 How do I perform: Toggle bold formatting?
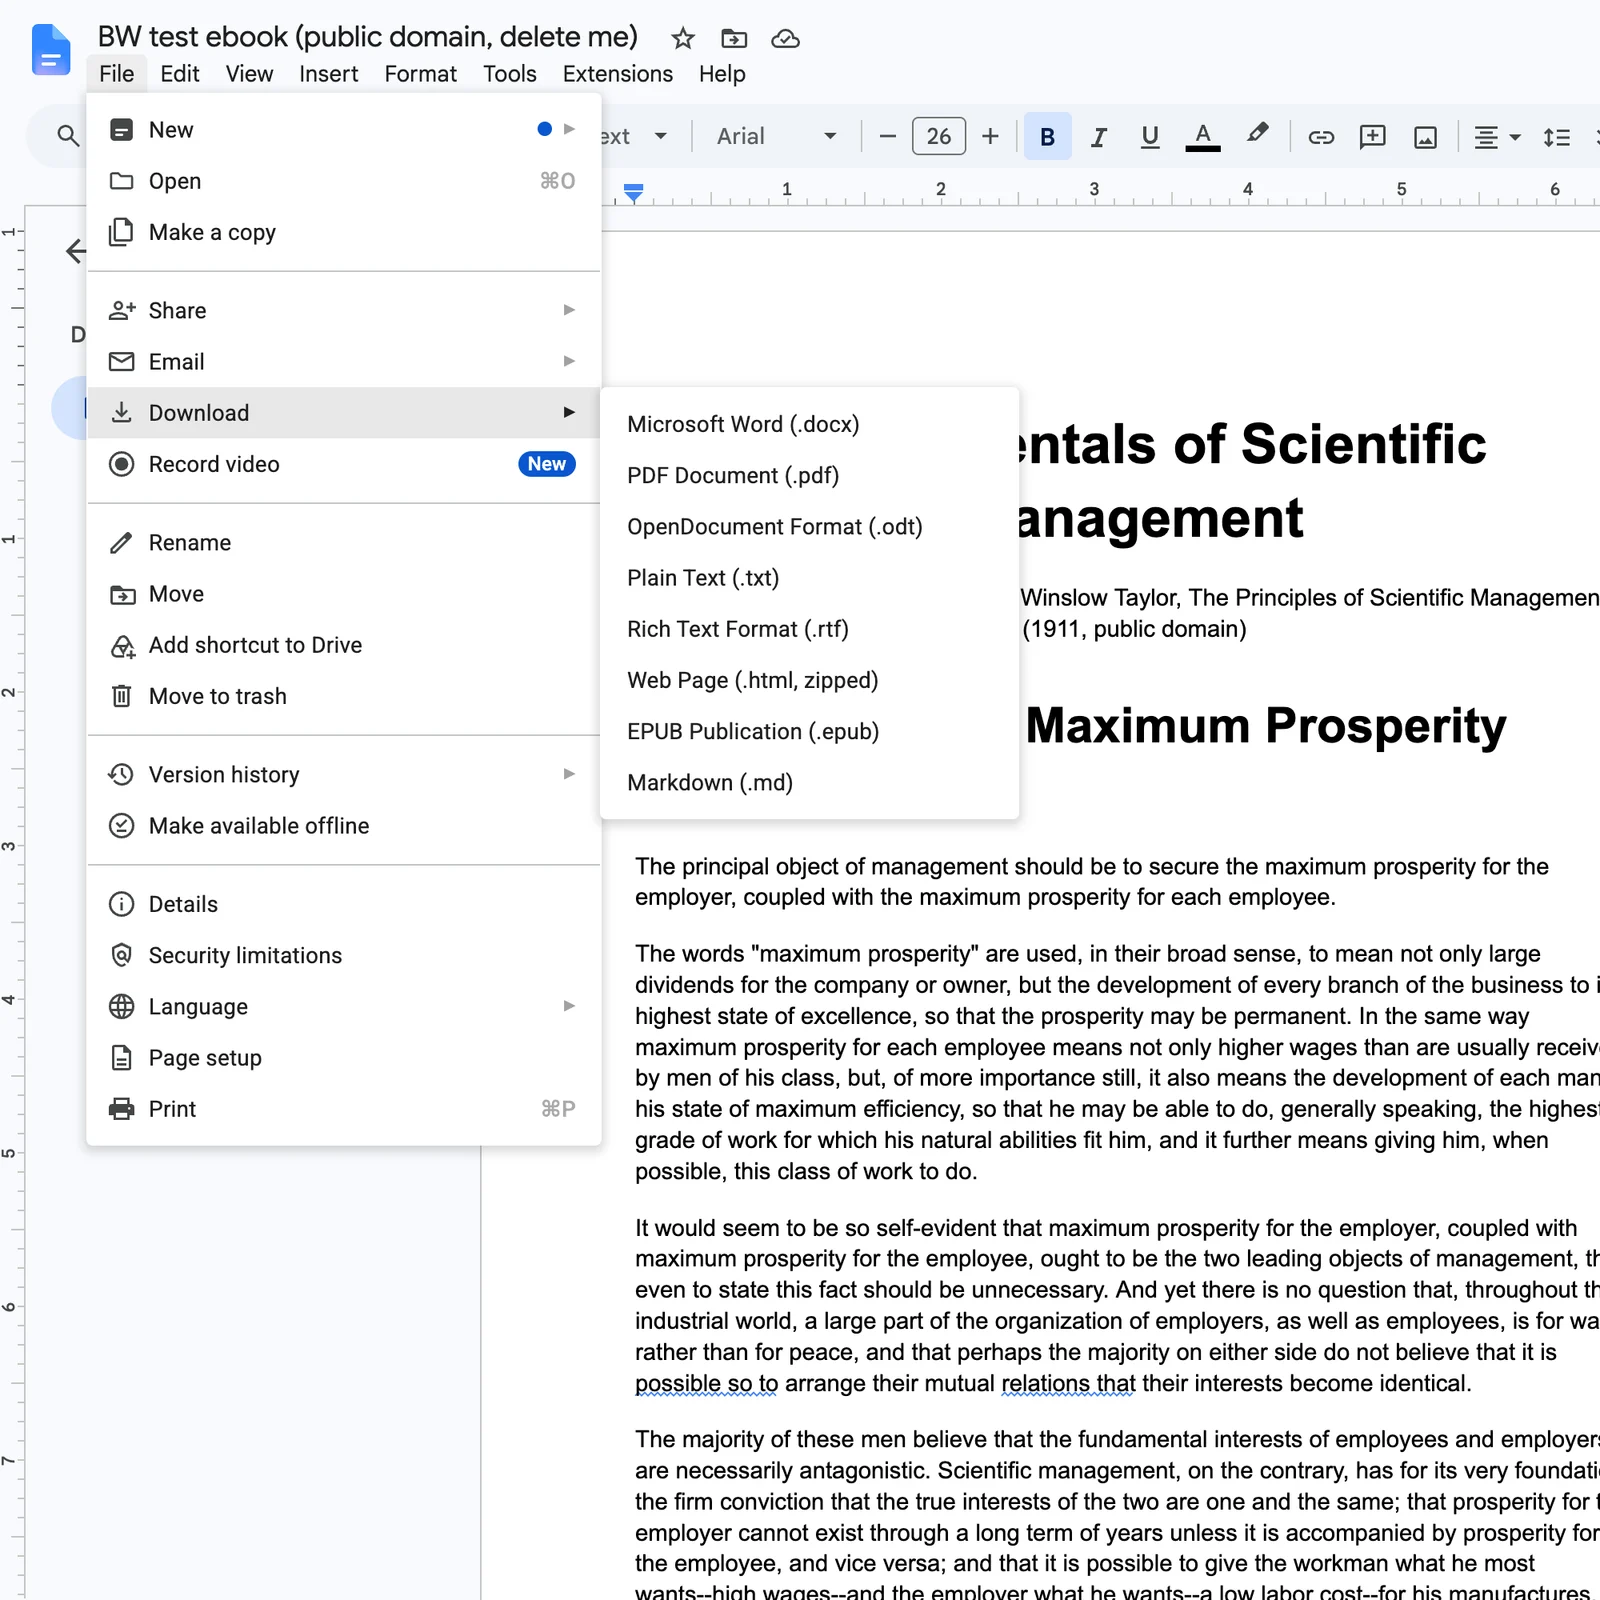click(1048, 137)
